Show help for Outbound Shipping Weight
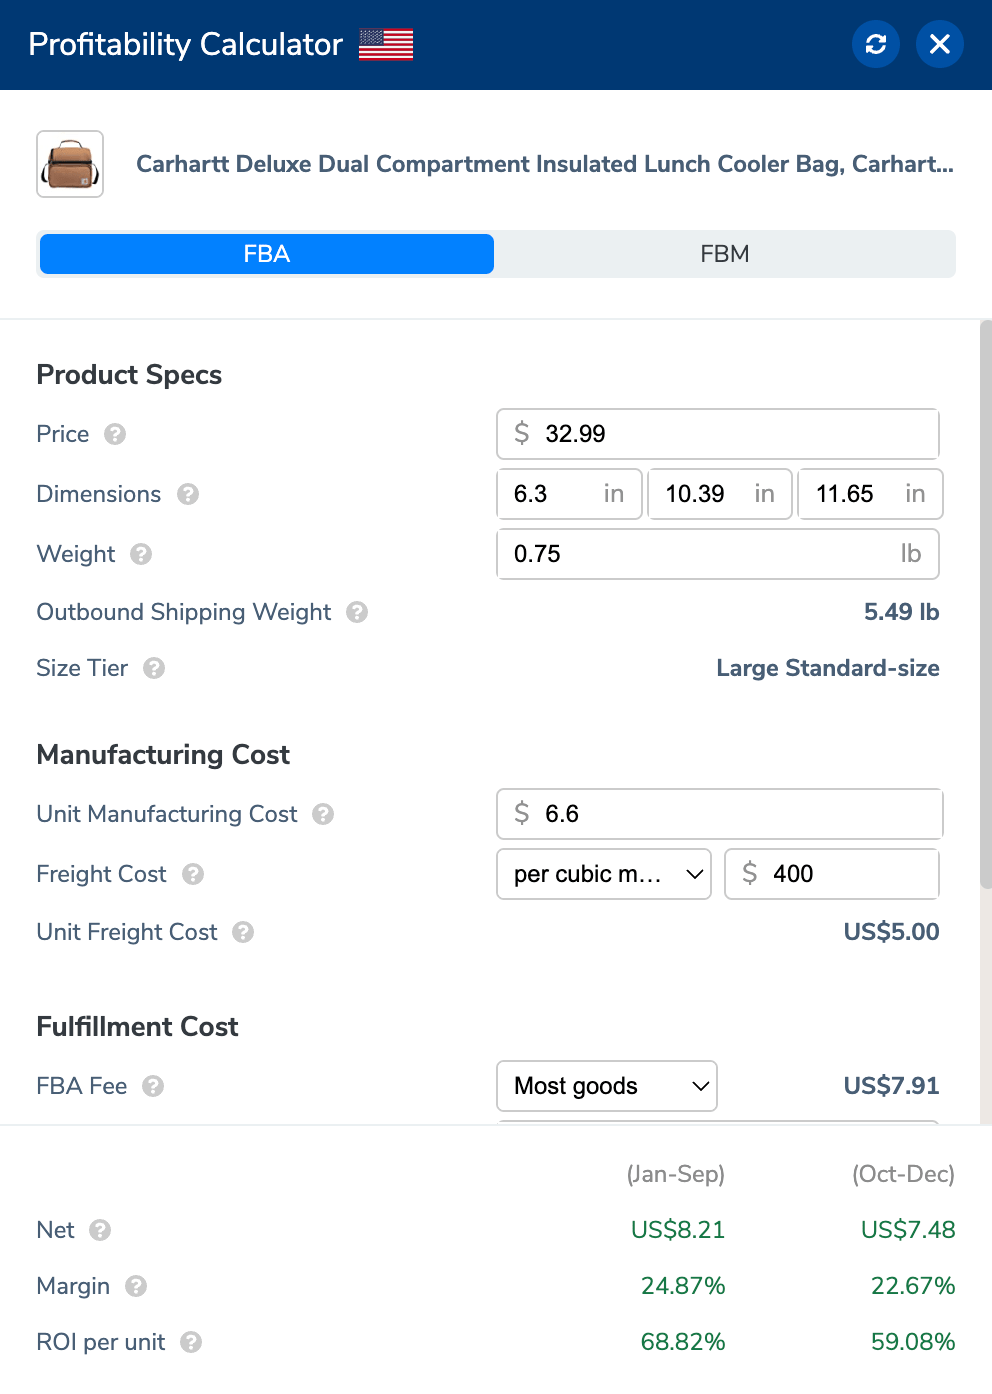Viewport: 992px width, 1394px height. (357, 612)
